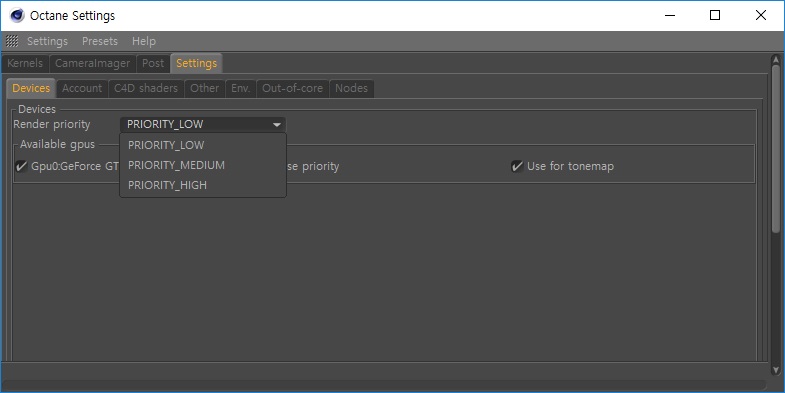Click the vertical scrollbar thumb
Screen dimensions: 785x393
click(x=776, y=148)
